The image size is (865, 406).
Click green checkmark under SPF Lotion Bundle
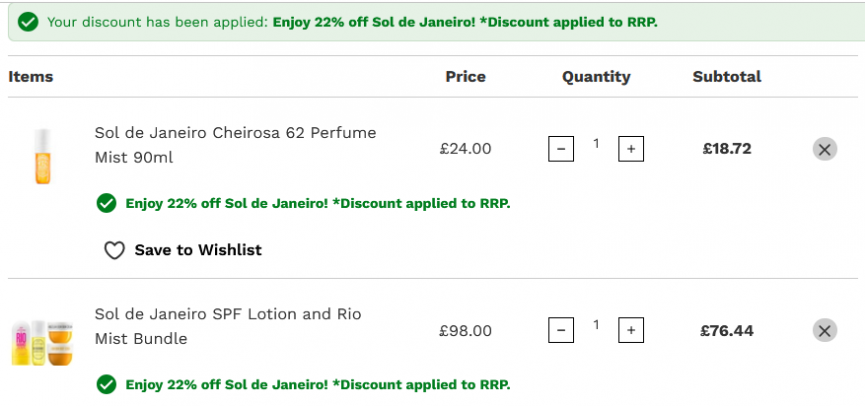point(106,384)
